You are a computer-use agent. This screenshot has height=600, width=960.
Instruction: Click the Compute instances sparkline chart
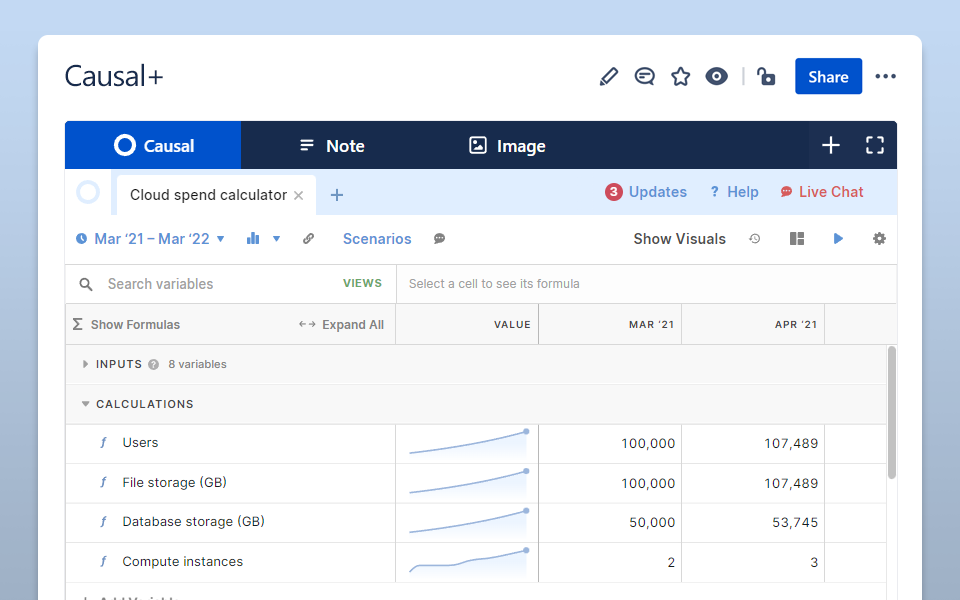coord(468,561)
